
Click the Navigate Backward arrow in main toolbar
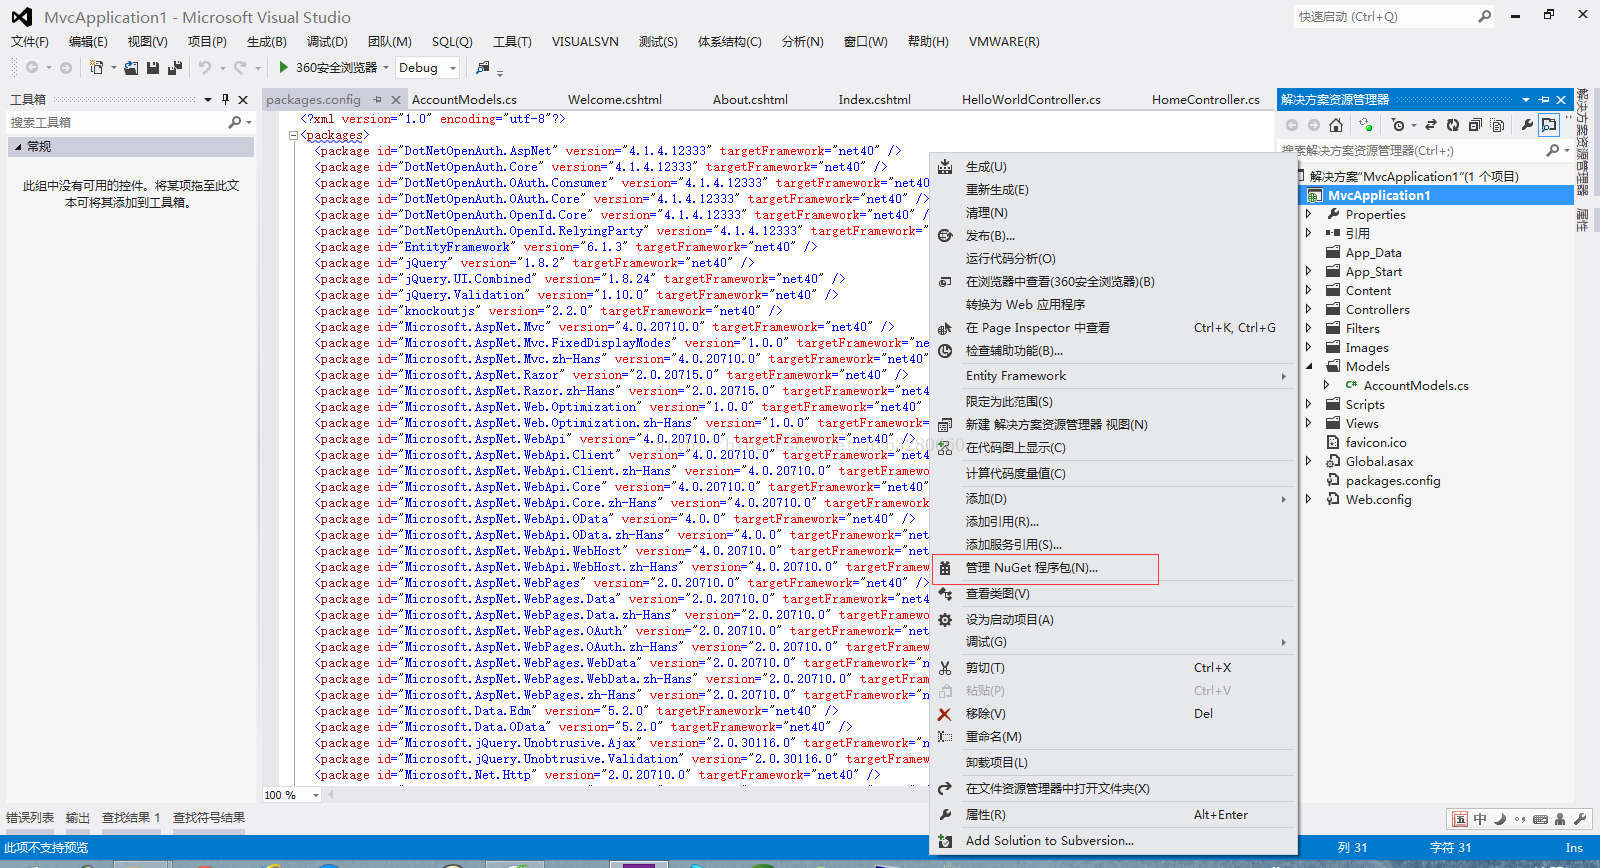32,67
